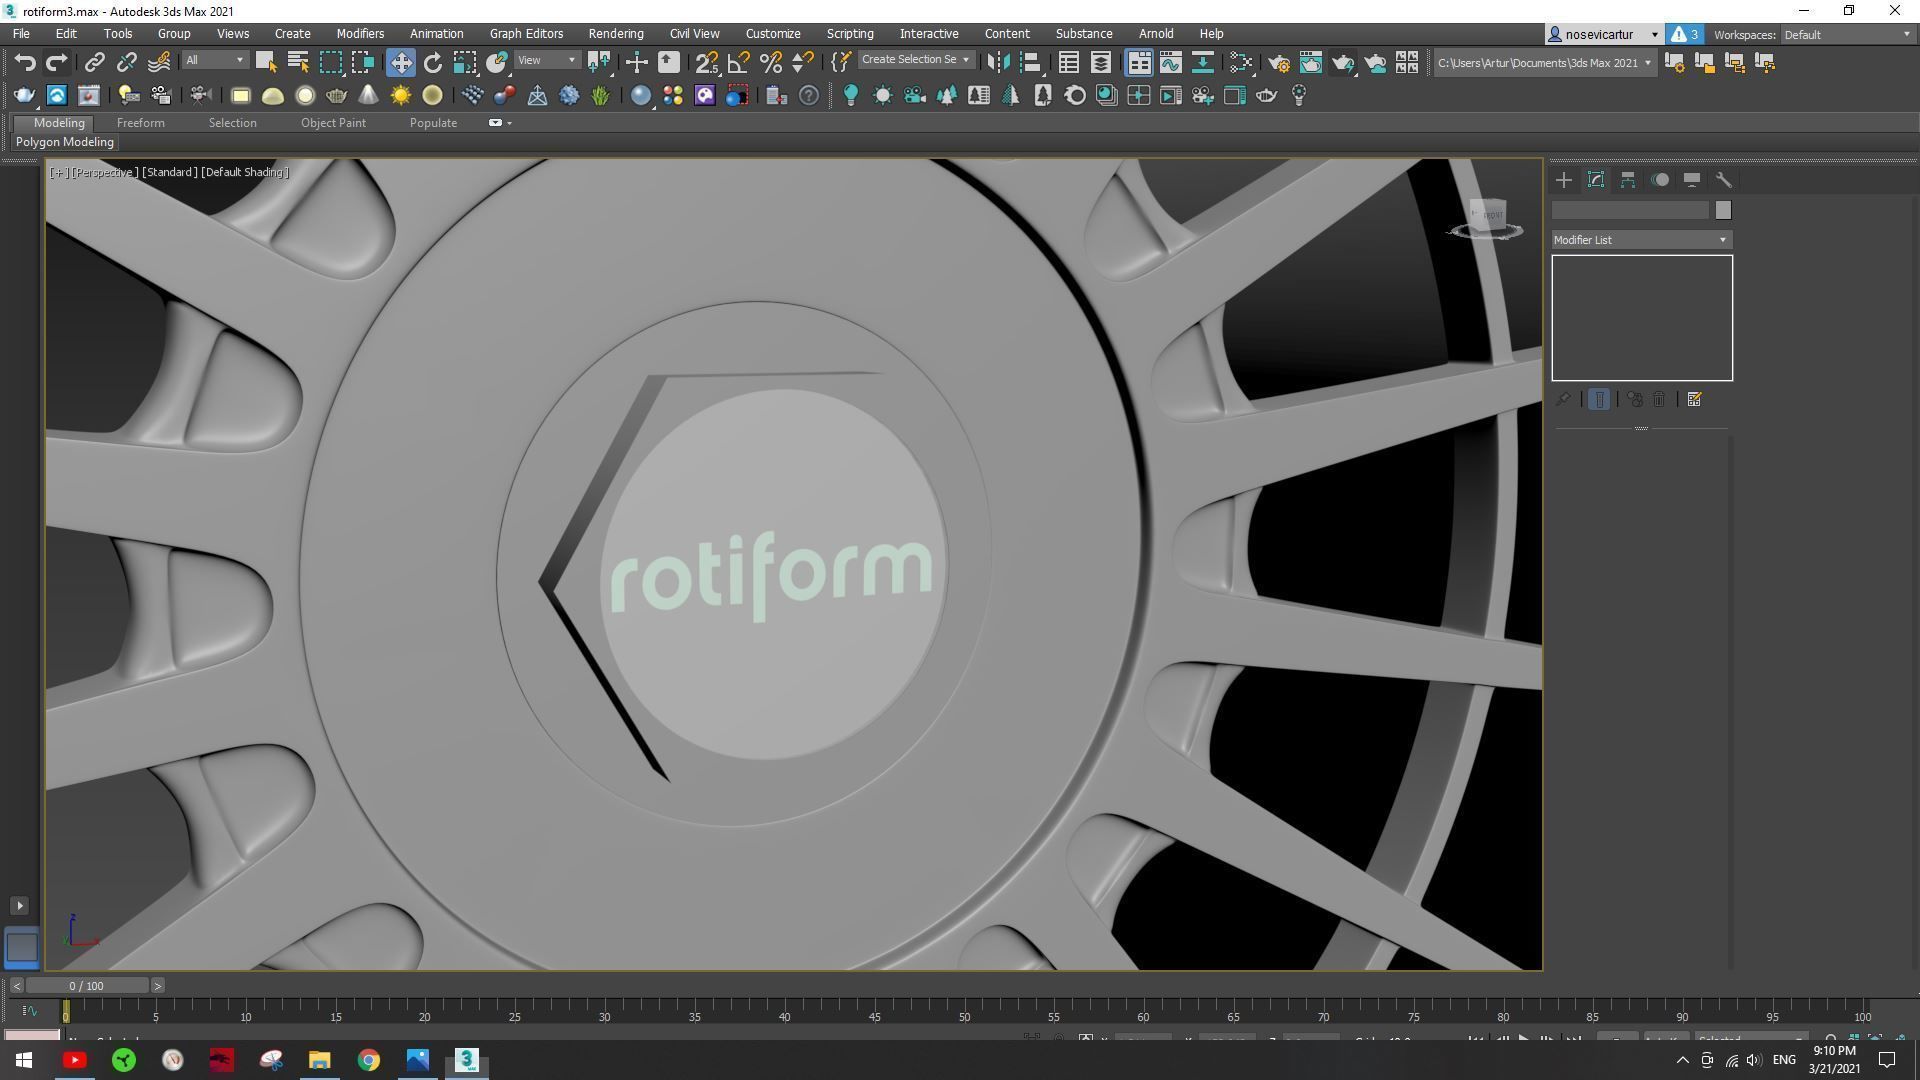Screen dimensions: 1920x1080
Task: Click the yellow Sun light icon
Action: (400, 95)
